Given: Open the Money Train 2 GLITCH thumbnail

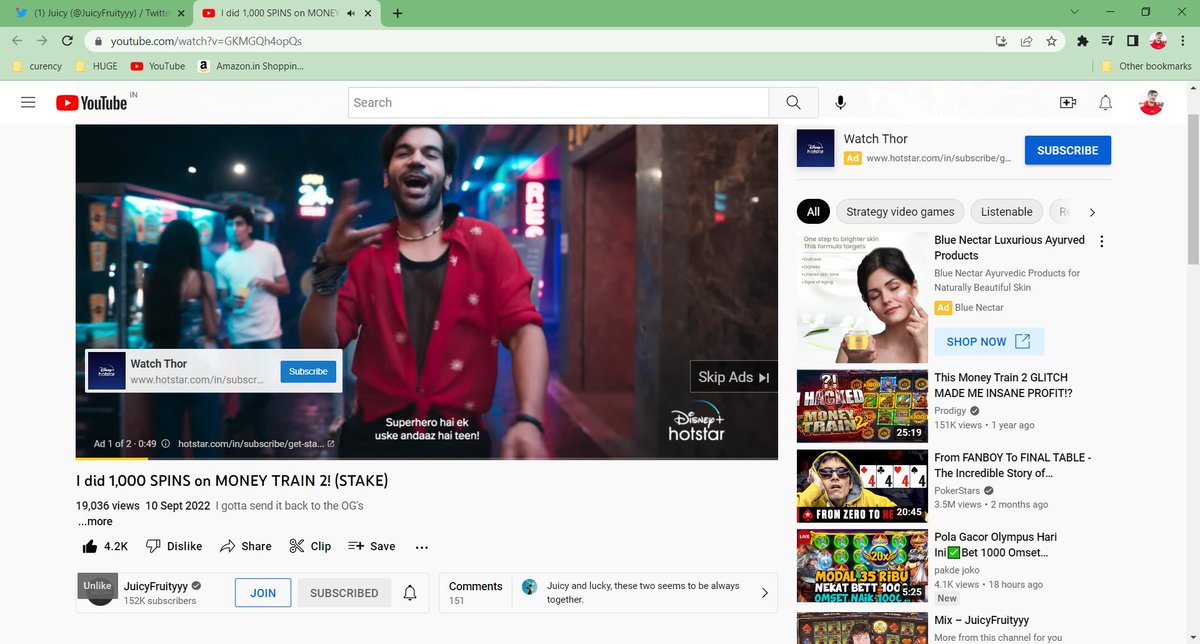Looking at the screenshot, I should pyautogui.click(x=862, y=406).
